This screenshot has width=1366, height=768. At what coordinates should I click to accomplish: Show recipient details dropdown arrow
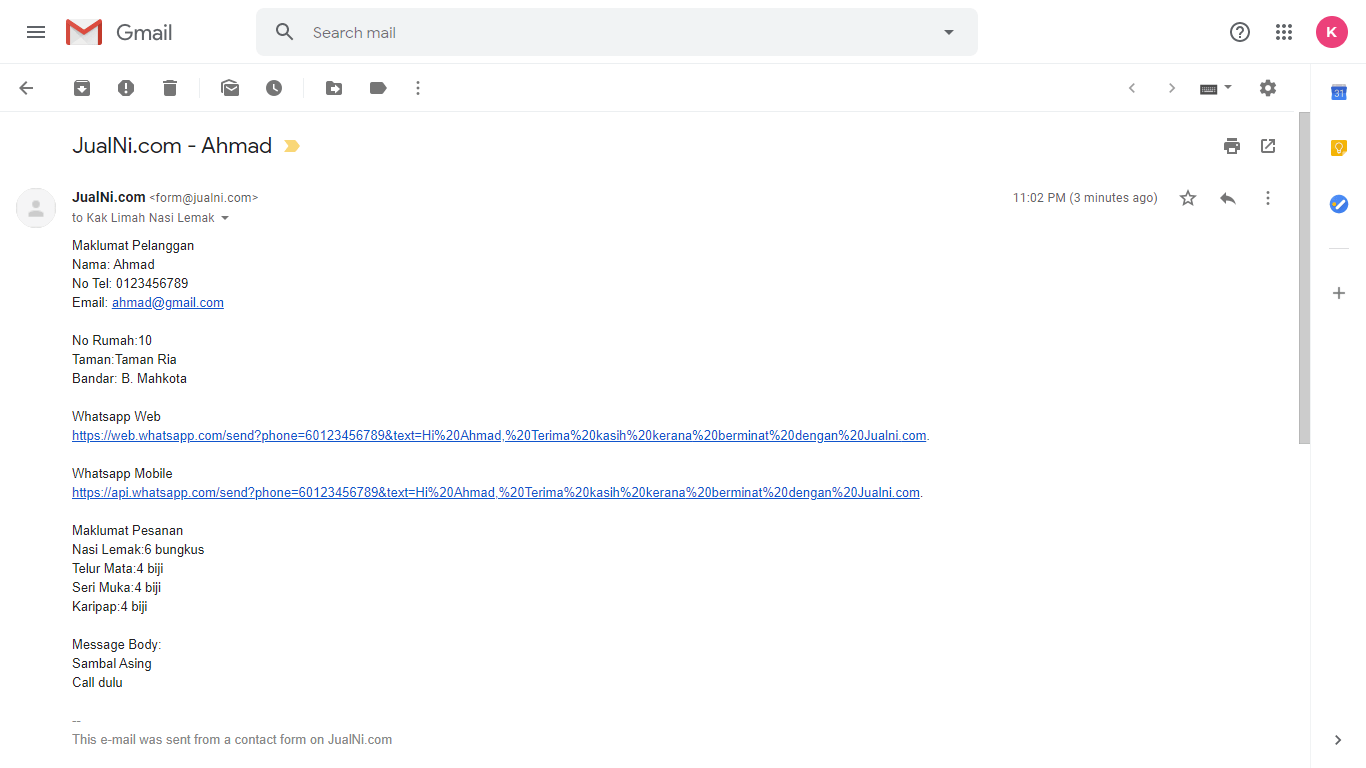pos(225,218)
